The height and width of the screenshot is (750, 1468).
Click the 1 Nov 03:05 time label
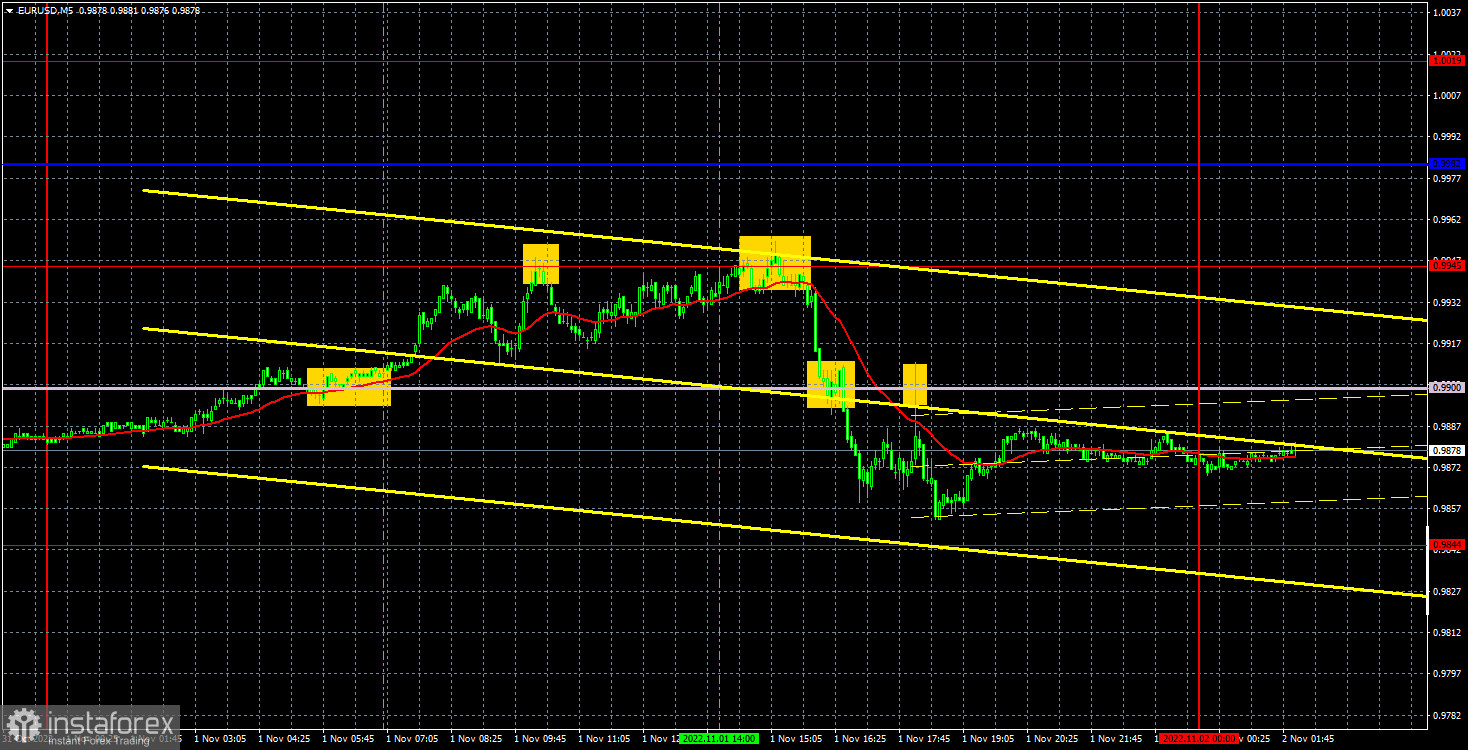point(220,739)
